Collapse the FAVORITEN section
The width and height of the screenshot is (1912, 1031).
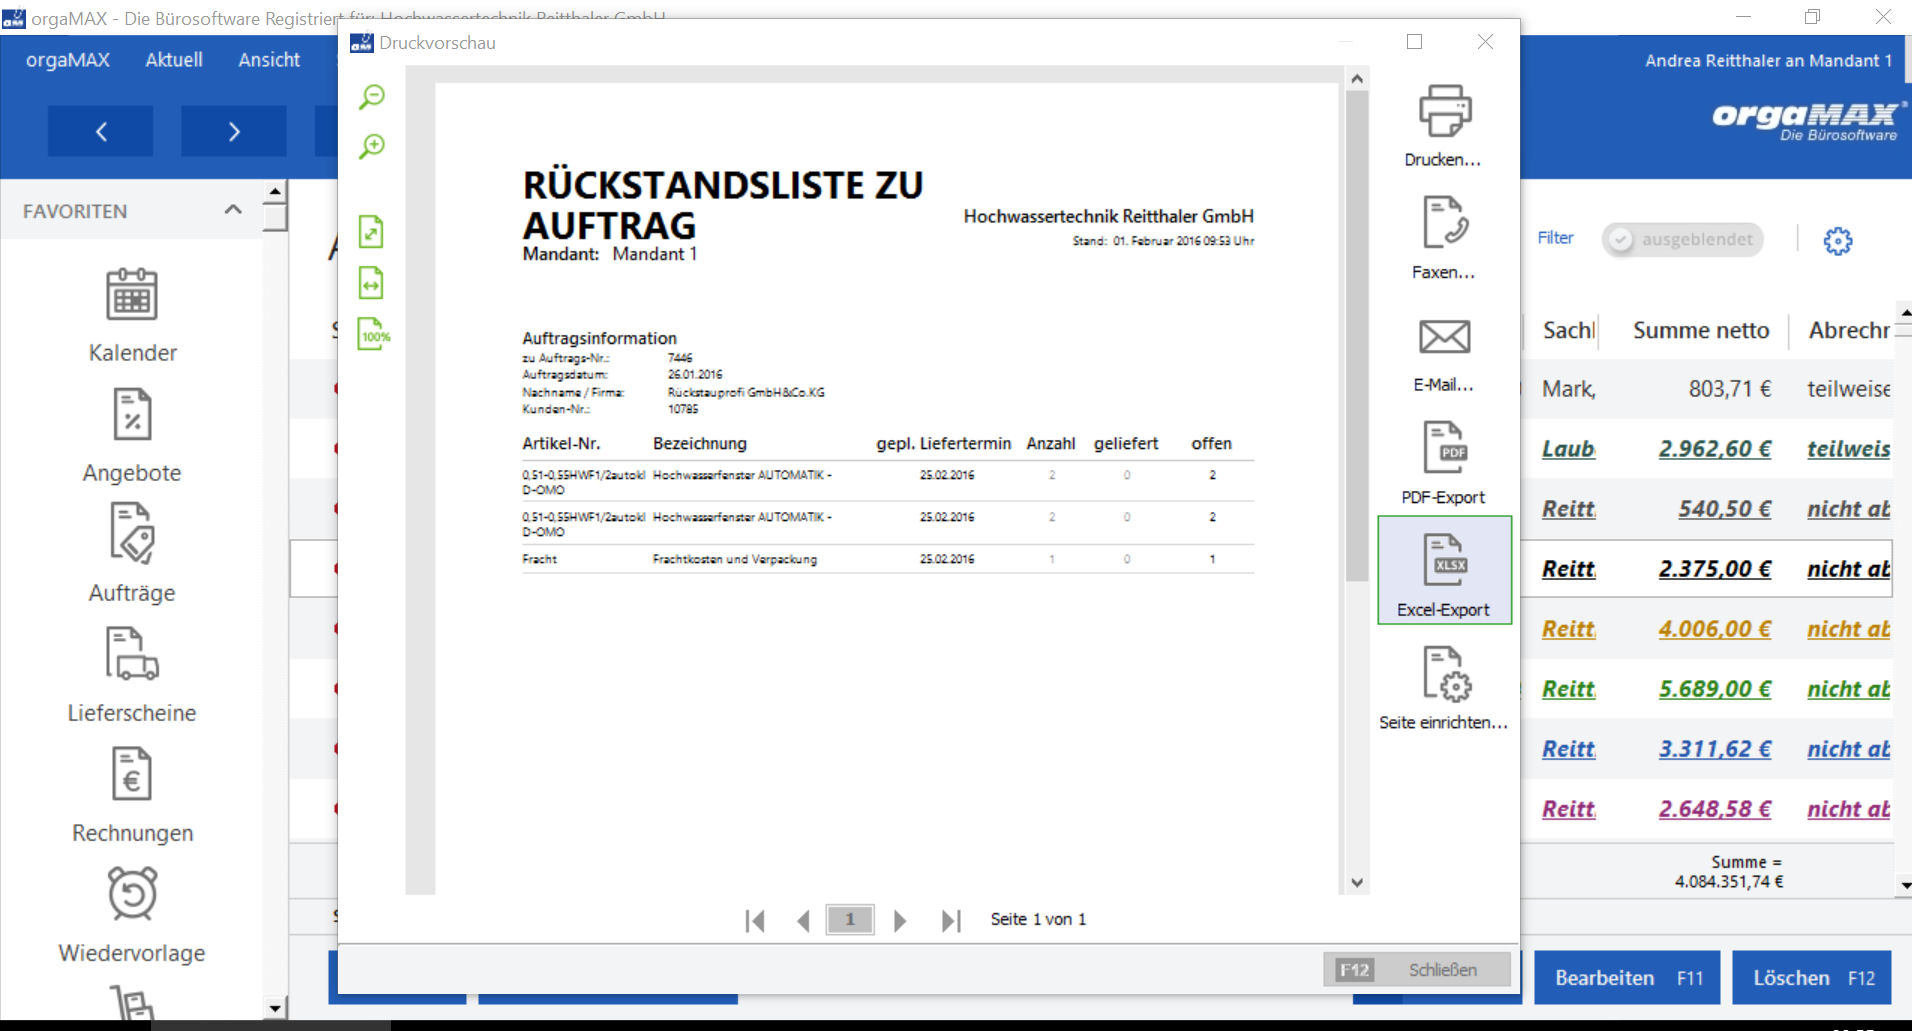tap(233, 210)
